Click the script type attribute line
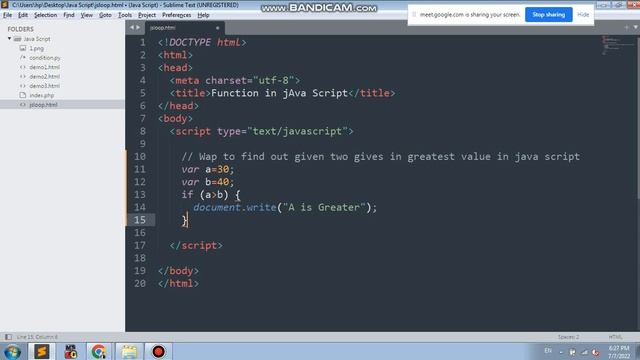Screen dimensions: 640x360 click(x=261, y=131)
